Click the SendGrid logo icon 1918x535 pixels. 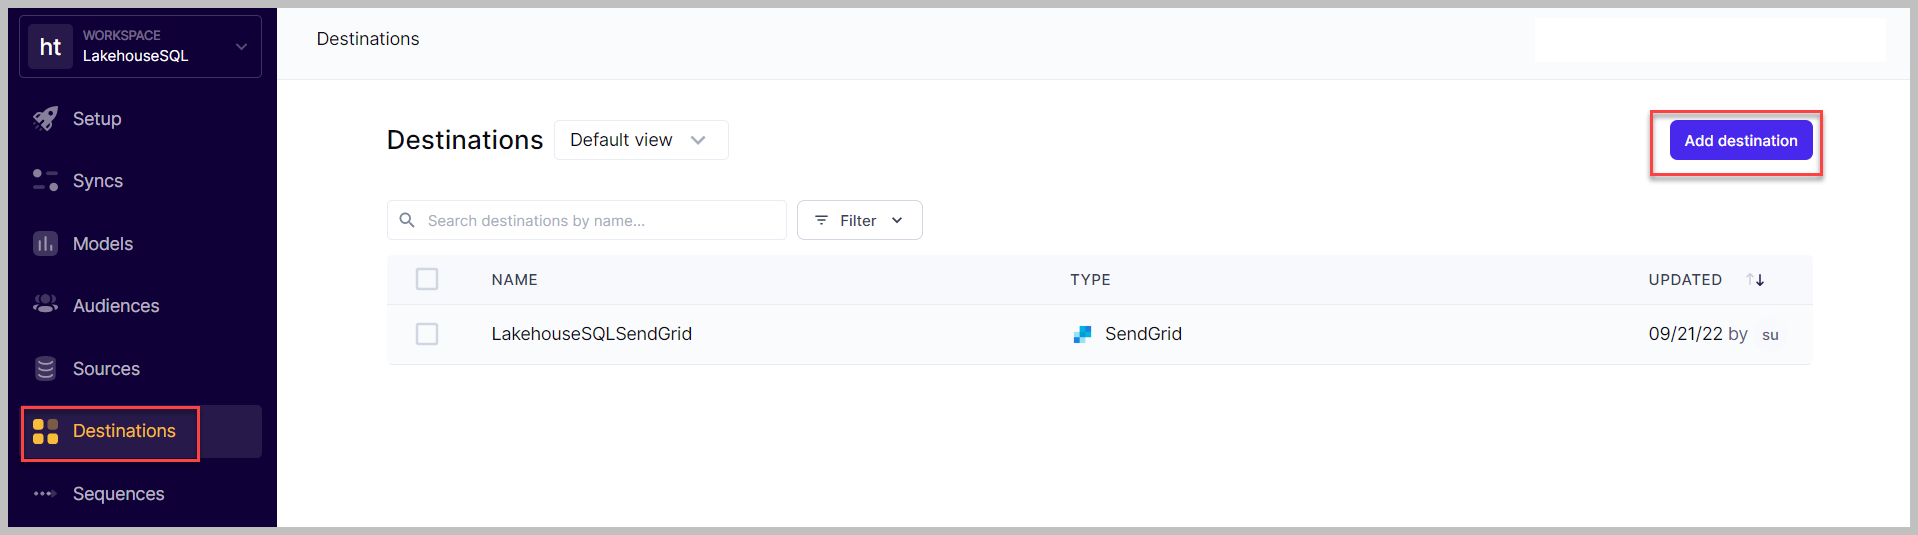(x=1082, y=334)
